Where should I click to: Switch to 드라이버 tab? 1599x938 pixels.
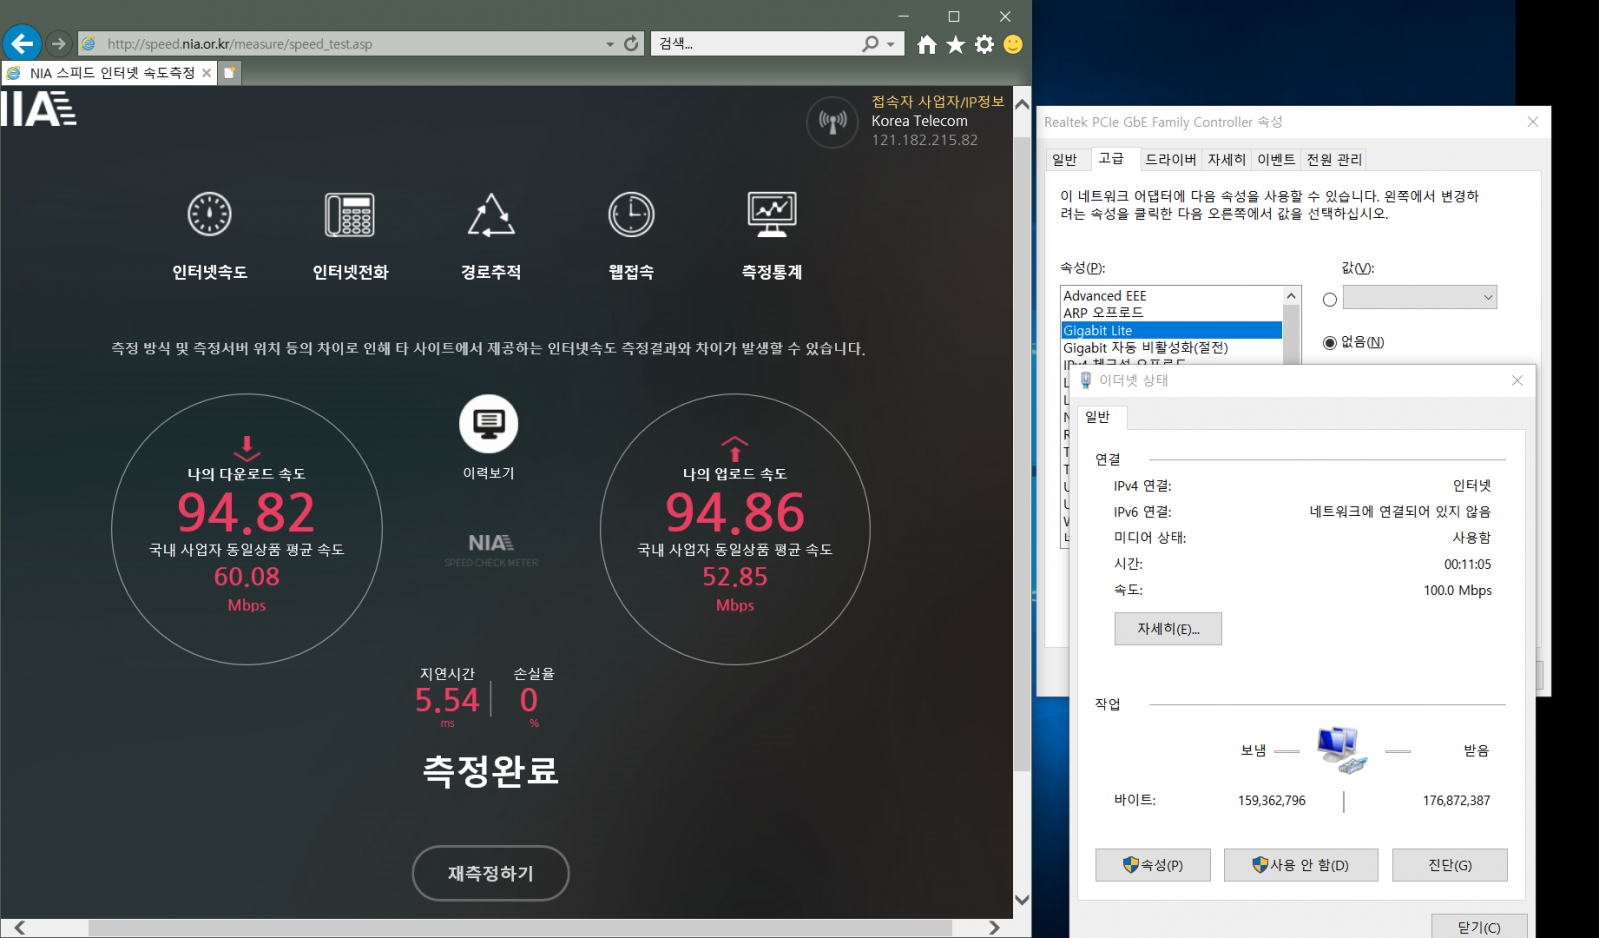1170,159
